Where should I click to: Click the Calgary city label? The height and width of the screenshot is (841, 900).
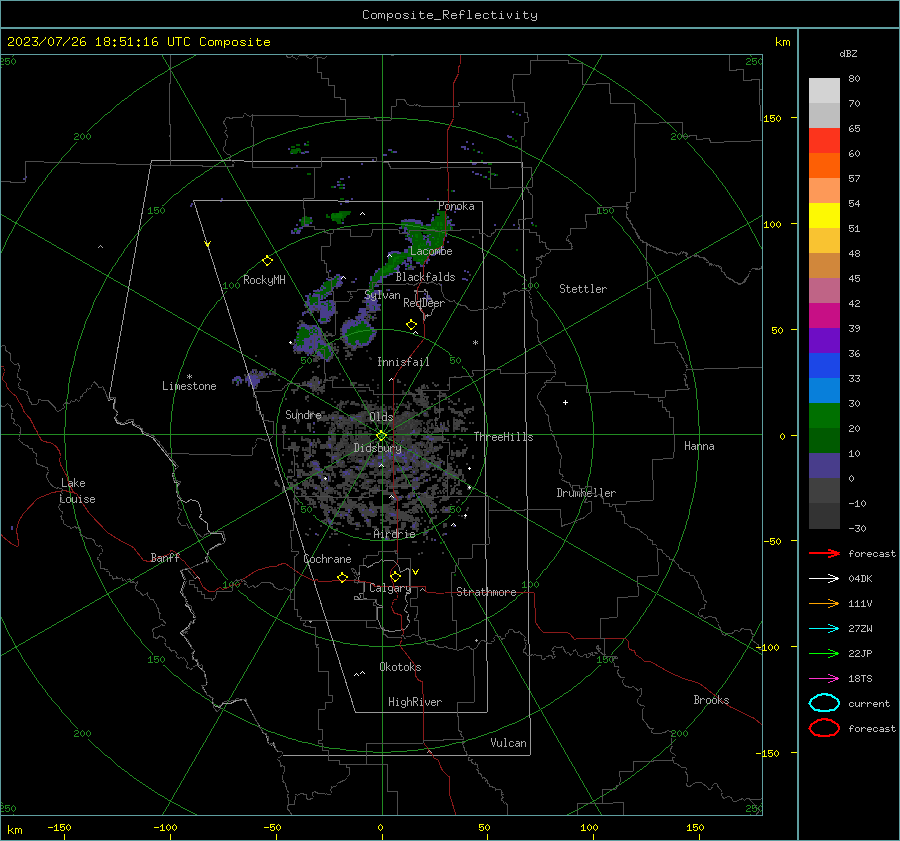pos(390,588)
